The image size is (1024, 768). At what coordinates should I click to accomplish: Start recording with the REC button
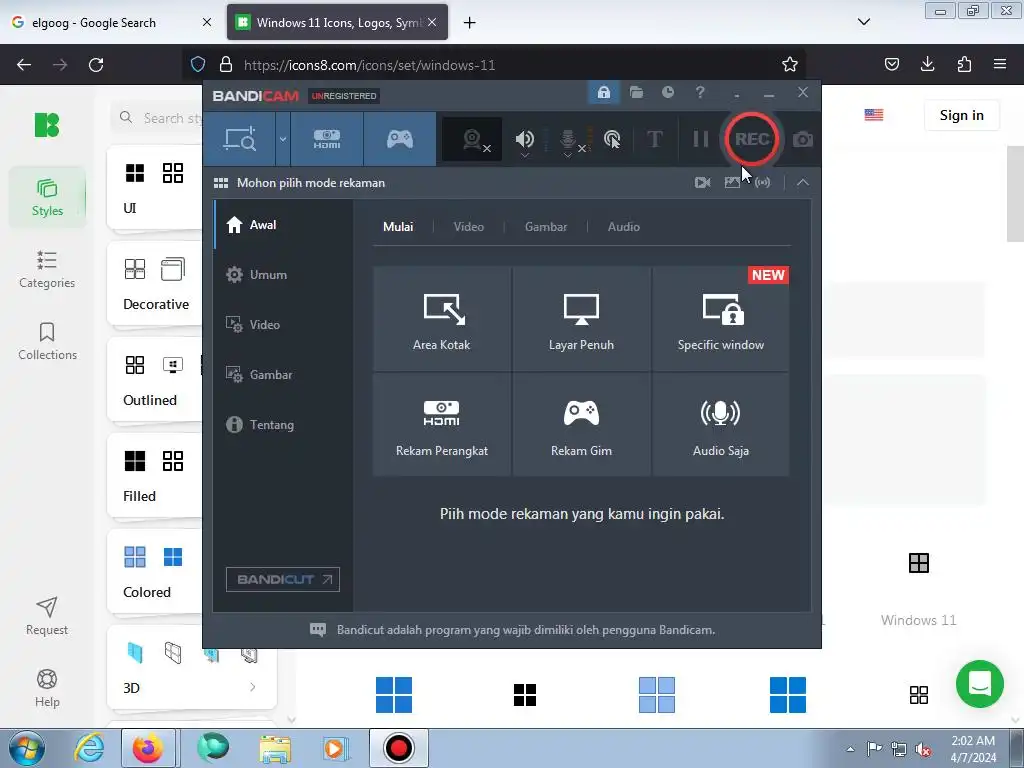point(752,139)
